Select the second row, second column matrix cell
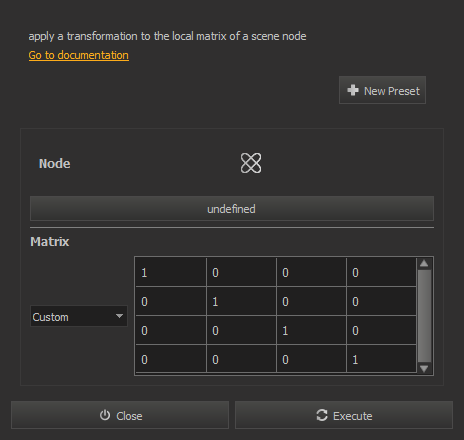Viewport: 464px width, 440px height. 241,301
